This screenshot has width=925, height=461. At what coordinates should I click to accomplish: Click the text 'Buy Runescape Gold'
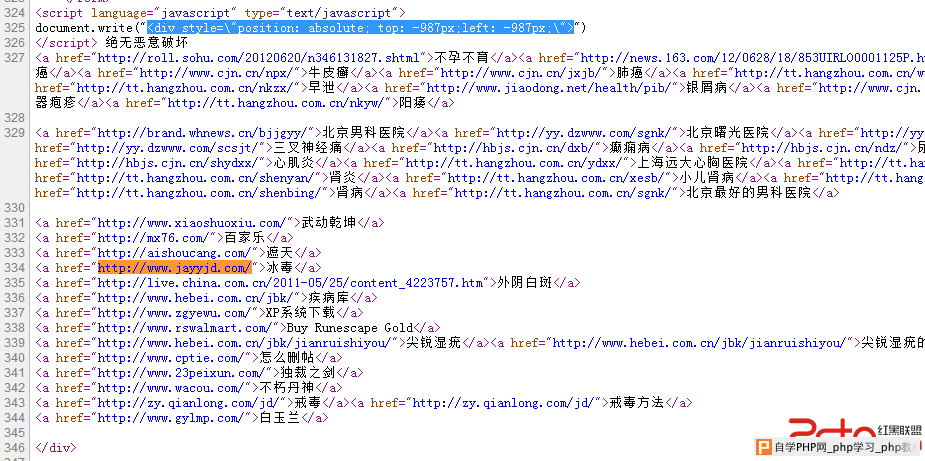click(349, 328)
